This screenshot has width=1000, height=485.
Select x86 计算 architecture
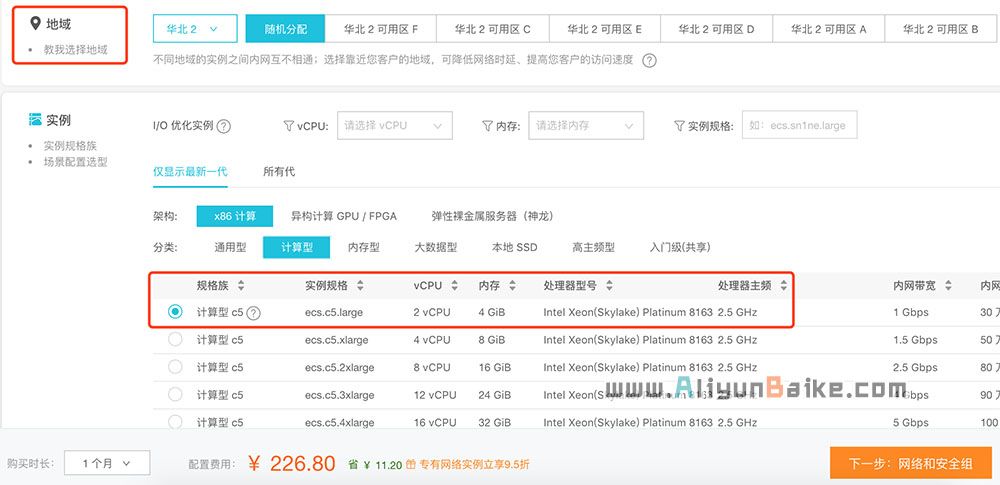(x=235, y=216)
